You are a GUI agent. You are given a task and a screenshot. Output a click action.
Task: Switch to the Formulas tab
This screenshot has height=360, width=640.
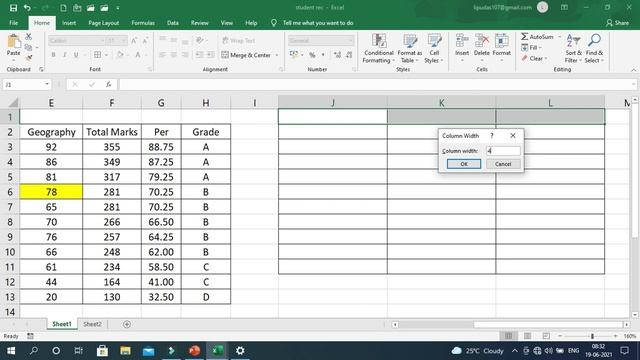143,23
